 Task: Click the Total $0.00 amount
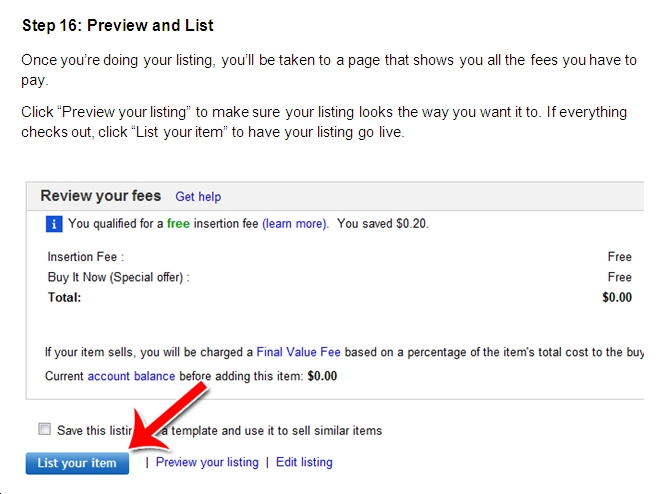pyautogui.click(x=617, y=297)
